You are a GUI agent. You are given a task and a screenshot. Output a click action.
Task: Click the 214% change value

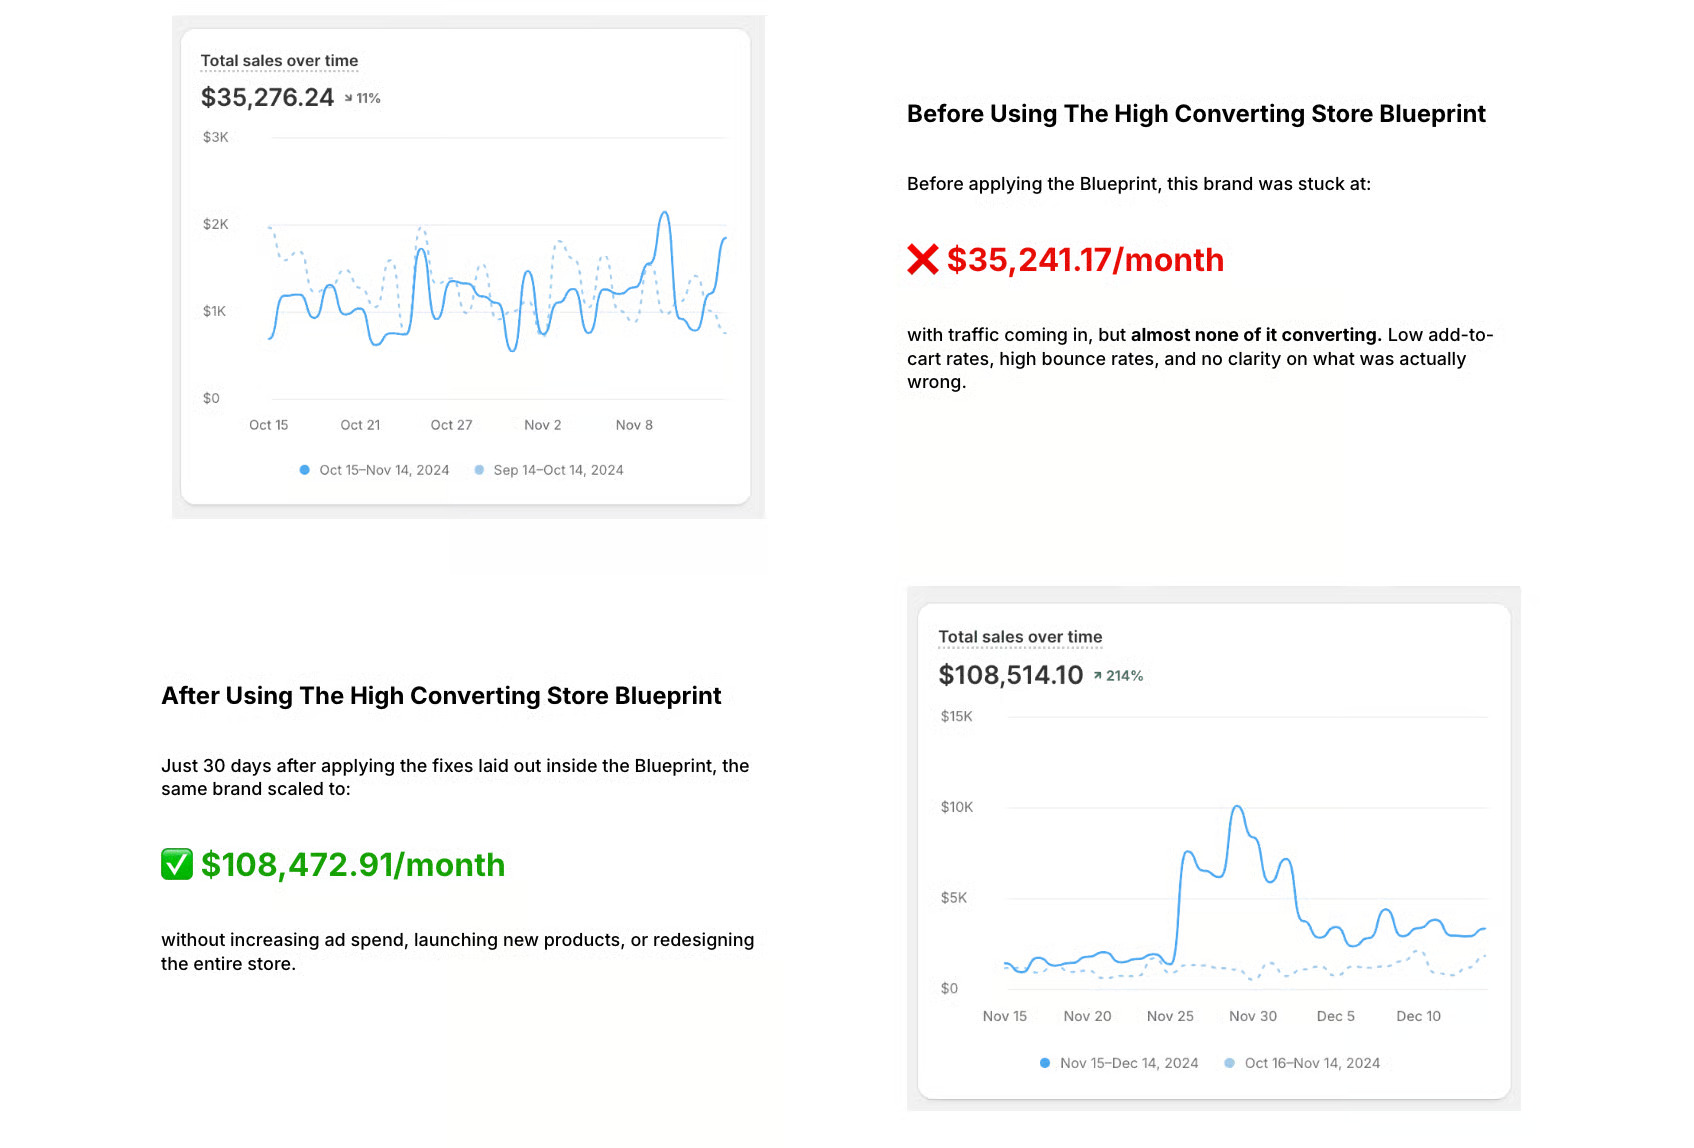1124,676
